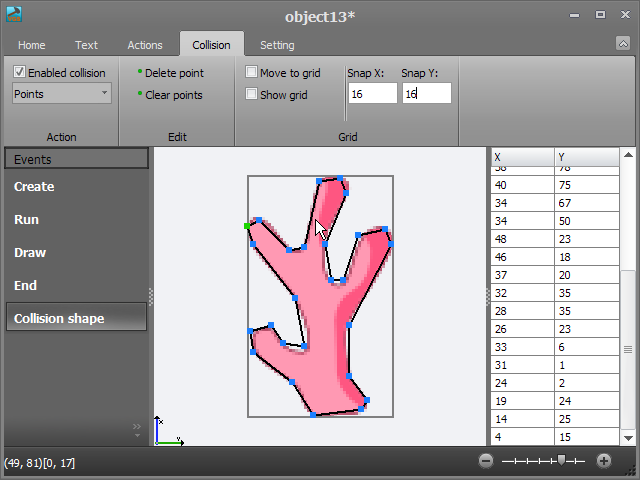
Task: Enable the Move to grid checkbox
Action: click(252, 73)
